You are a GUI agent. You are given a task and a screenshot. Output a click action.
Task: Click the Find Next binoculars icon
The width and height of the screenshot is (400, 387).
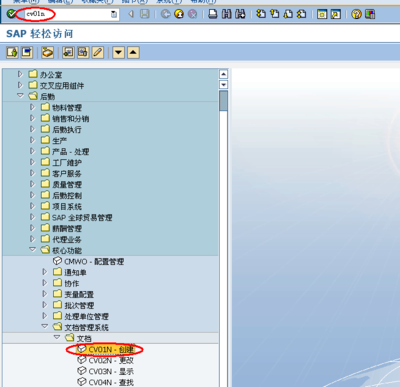tap(240, 14)
